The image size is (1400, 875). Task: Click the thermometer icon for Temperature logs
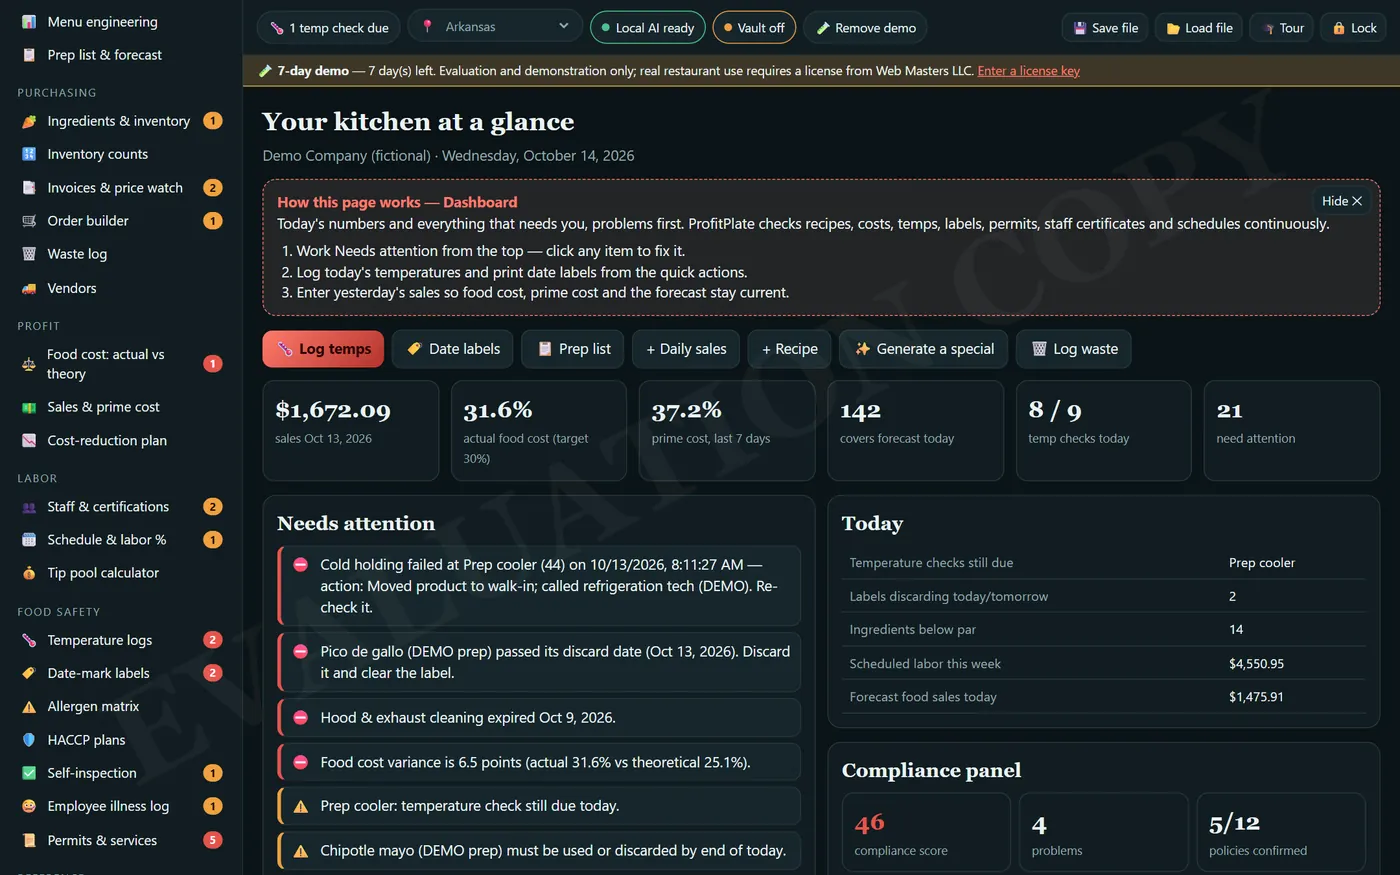[29, 640]
